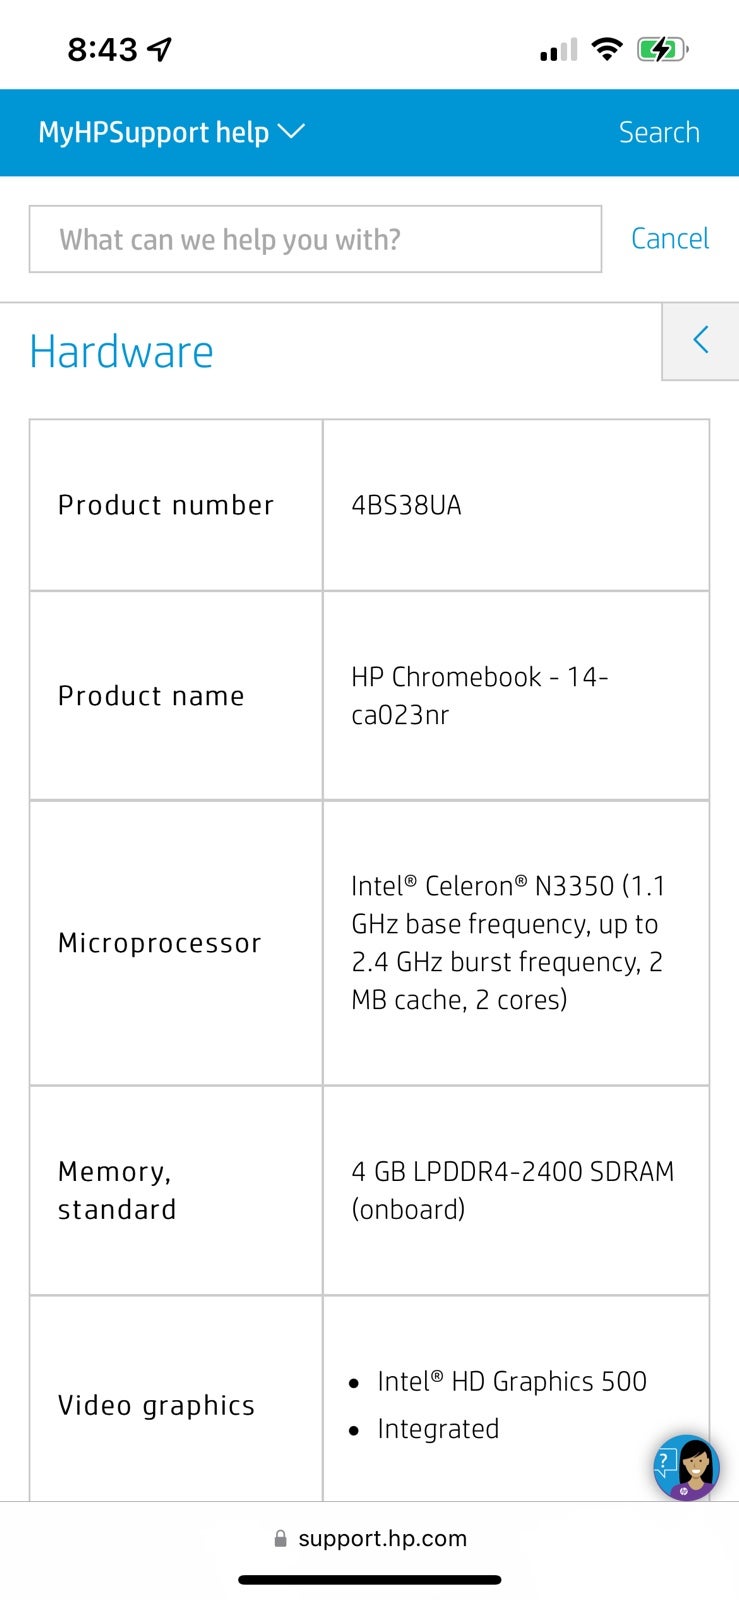Image resolution: width=739 pixels, height=1600 pixels.
Task: Tap the HP Chromebook 14-ca023nr product name
Action: pyautogui.click(x=480, y=696)
